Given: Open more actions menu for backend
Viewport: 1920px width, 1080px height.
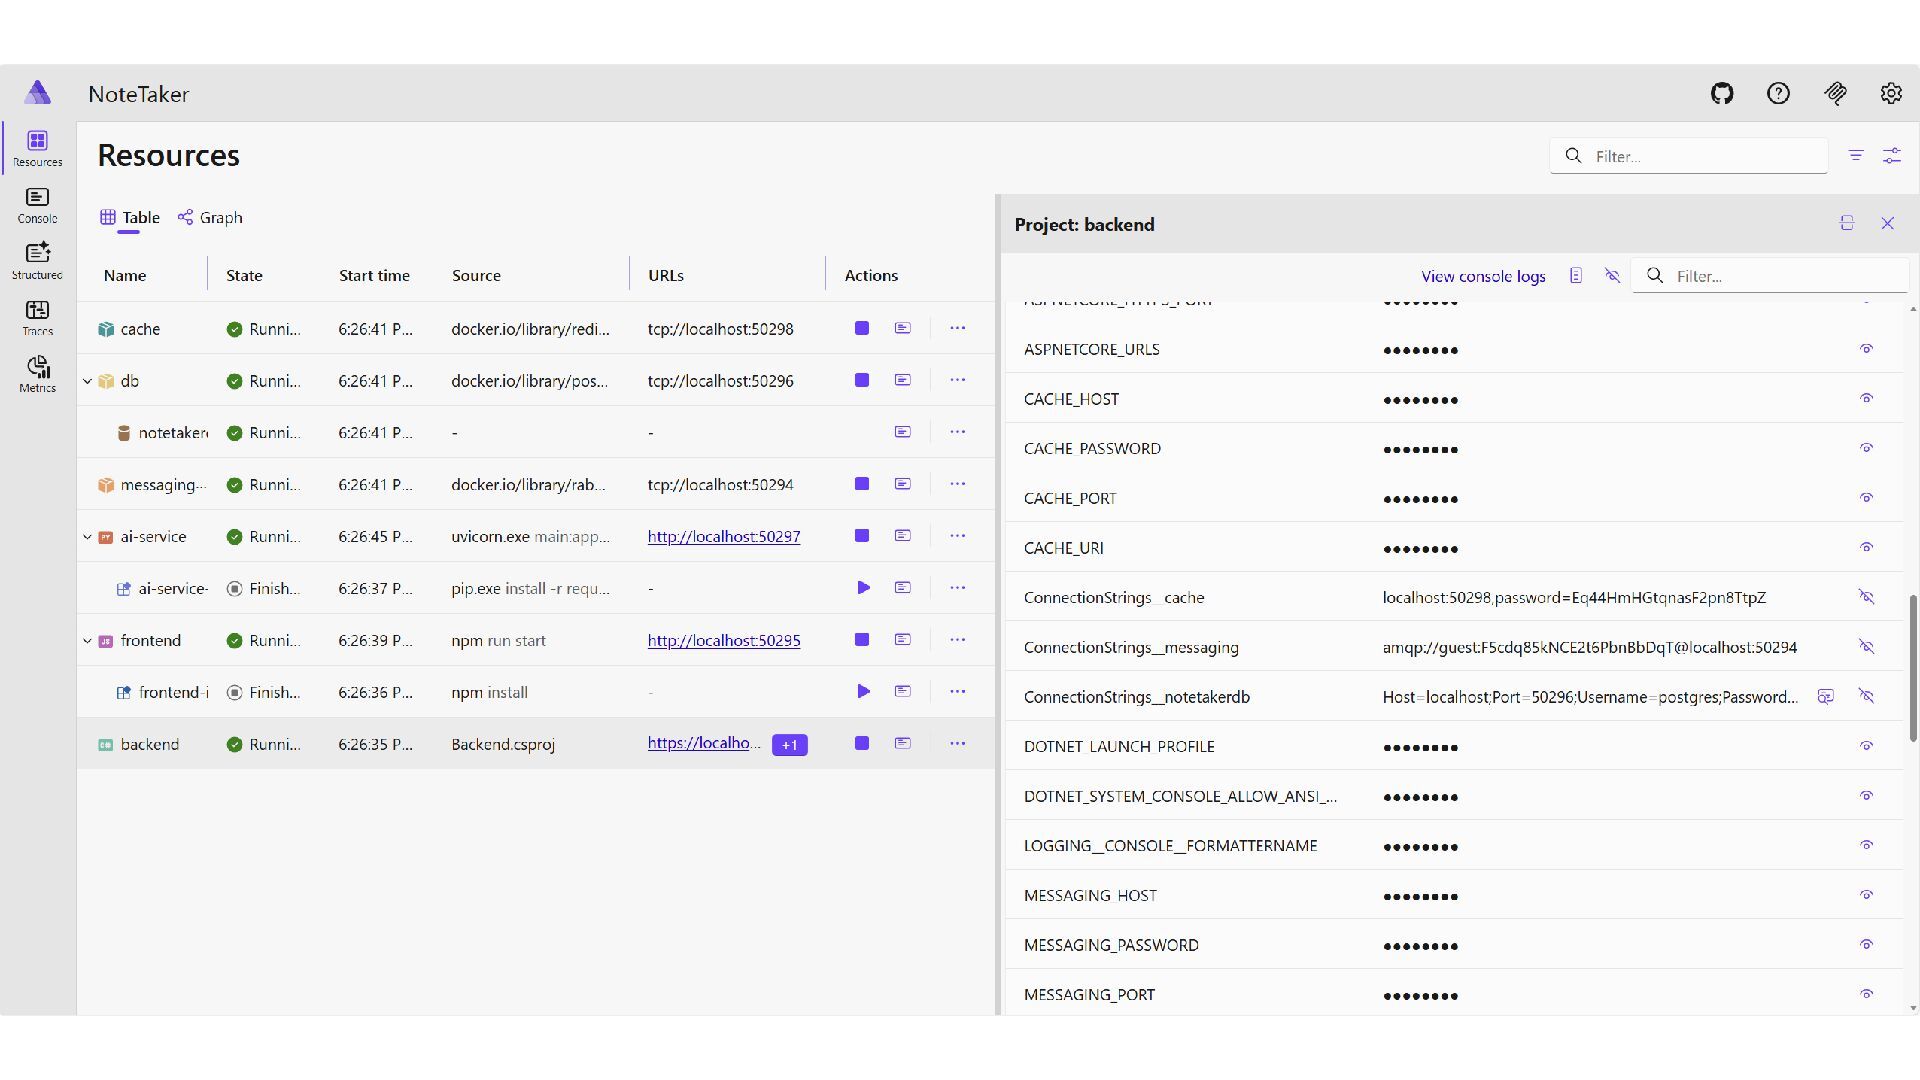Looking at the screenshot, I should pyautogui.click(x=957, y=744).
